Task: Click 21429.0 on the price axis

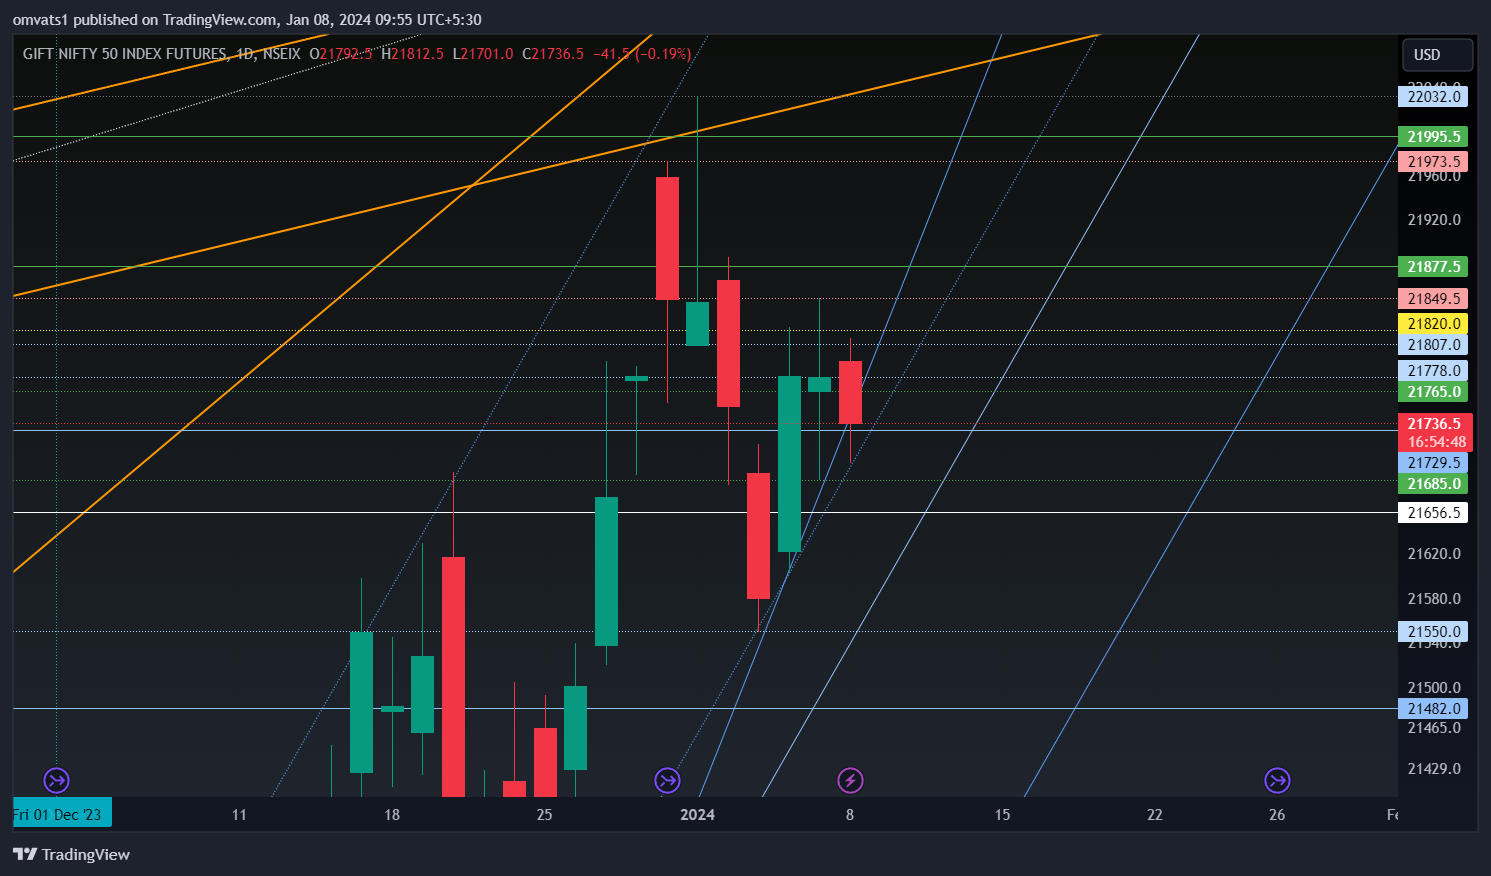Action: click(x=1434, y=769)
